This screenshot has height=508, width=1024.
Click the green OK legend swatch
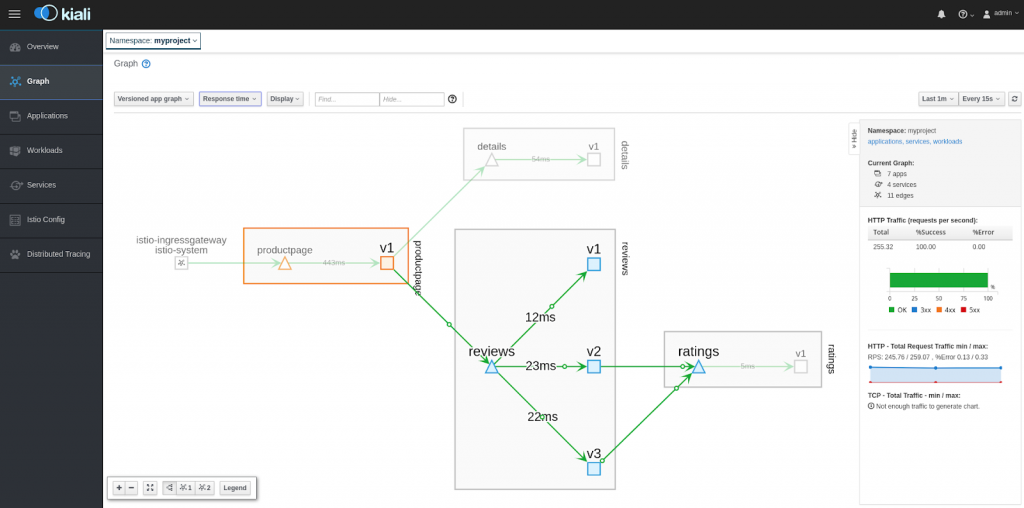pos(892,310)
